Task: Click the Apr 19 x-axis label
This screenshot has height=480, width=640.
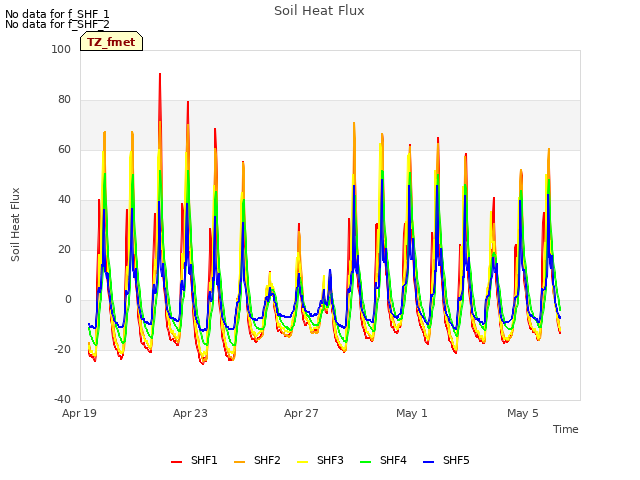Action: pos(79,413)
